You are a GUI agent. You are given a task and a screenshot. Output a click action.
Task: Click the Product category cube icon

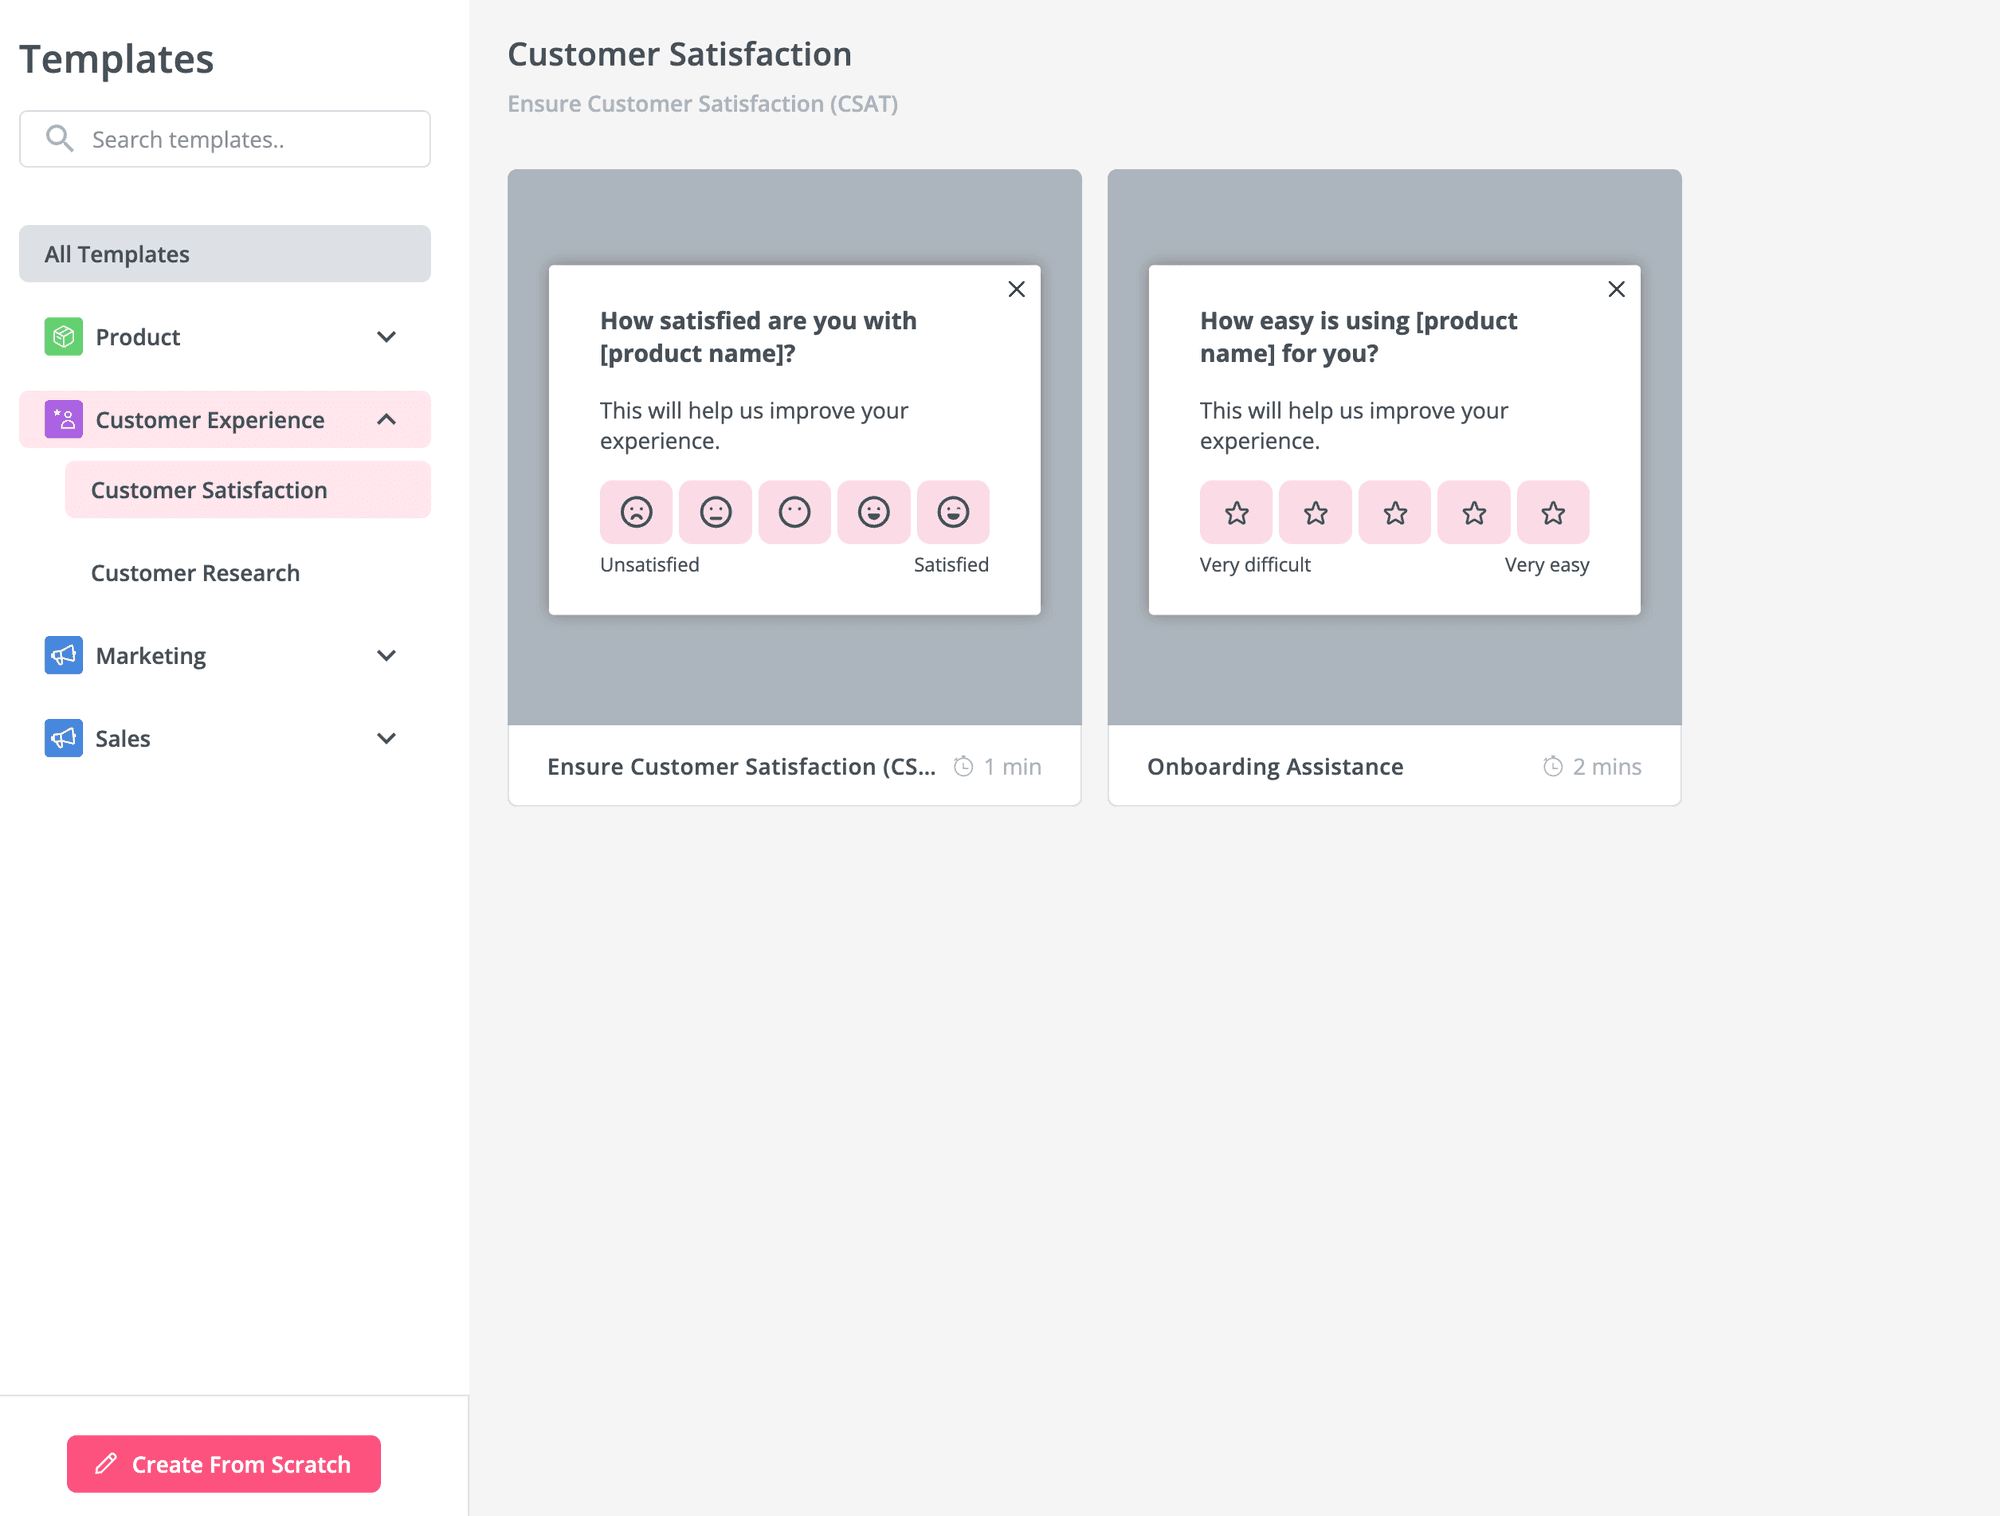click(62, 337)
